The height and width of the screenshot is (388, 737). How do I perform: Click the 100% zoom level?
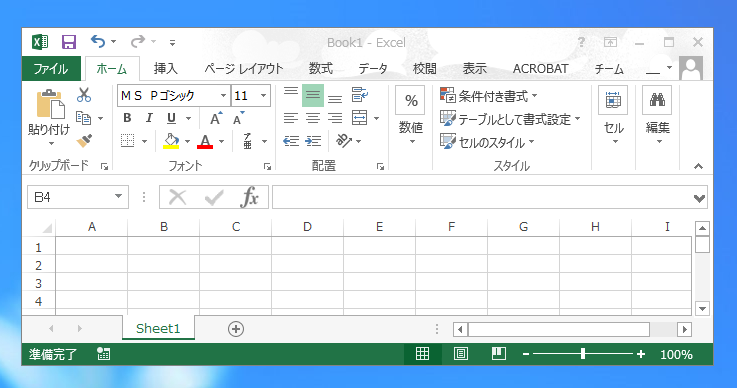(676, 354)
